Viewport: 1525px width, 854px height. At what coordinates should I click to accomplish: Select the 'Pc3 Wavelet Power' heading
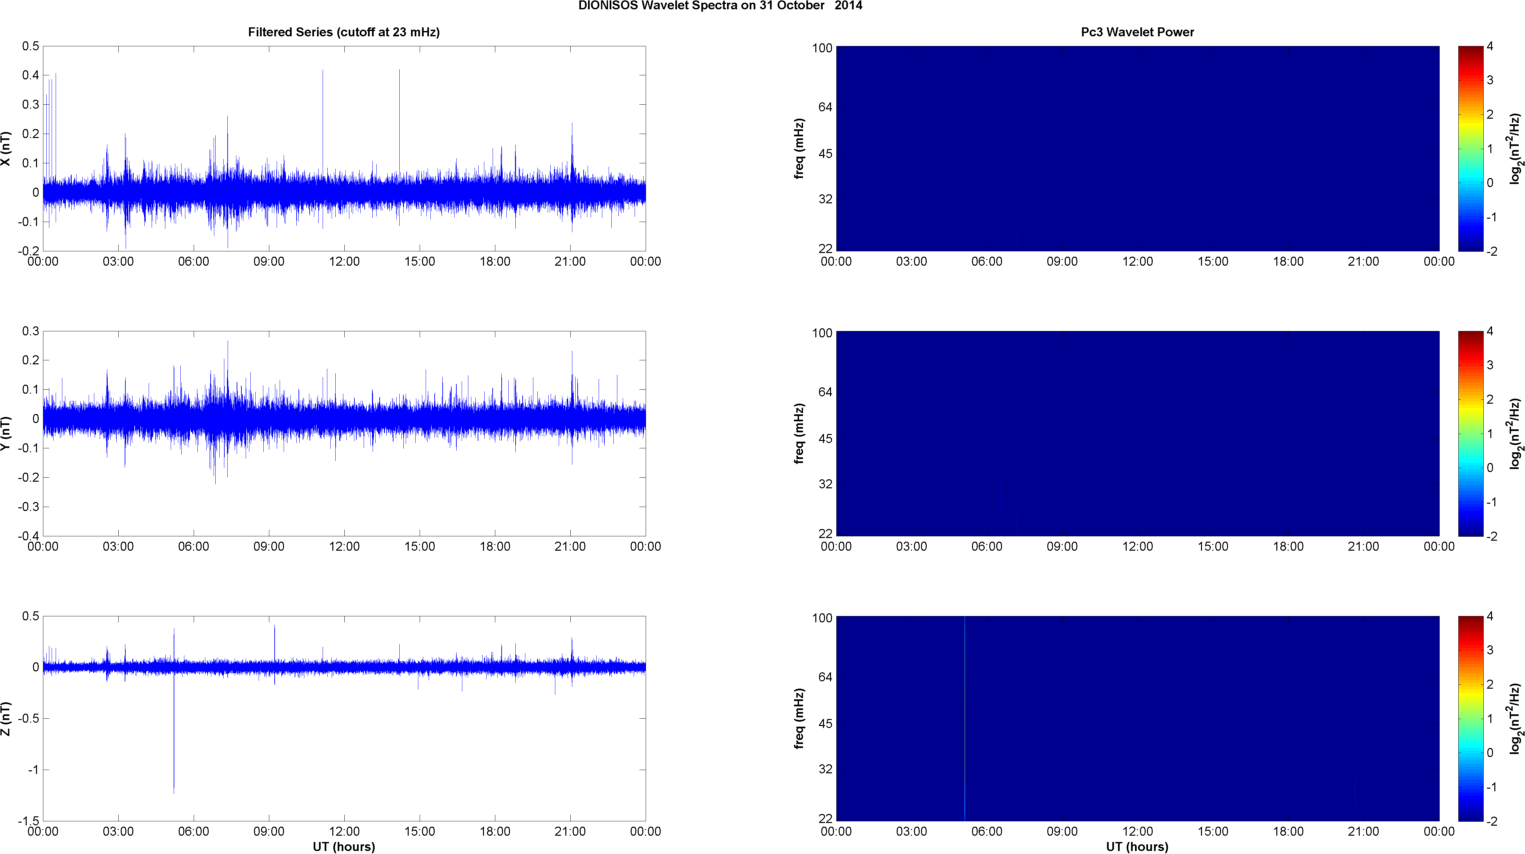coord(1137,32)
